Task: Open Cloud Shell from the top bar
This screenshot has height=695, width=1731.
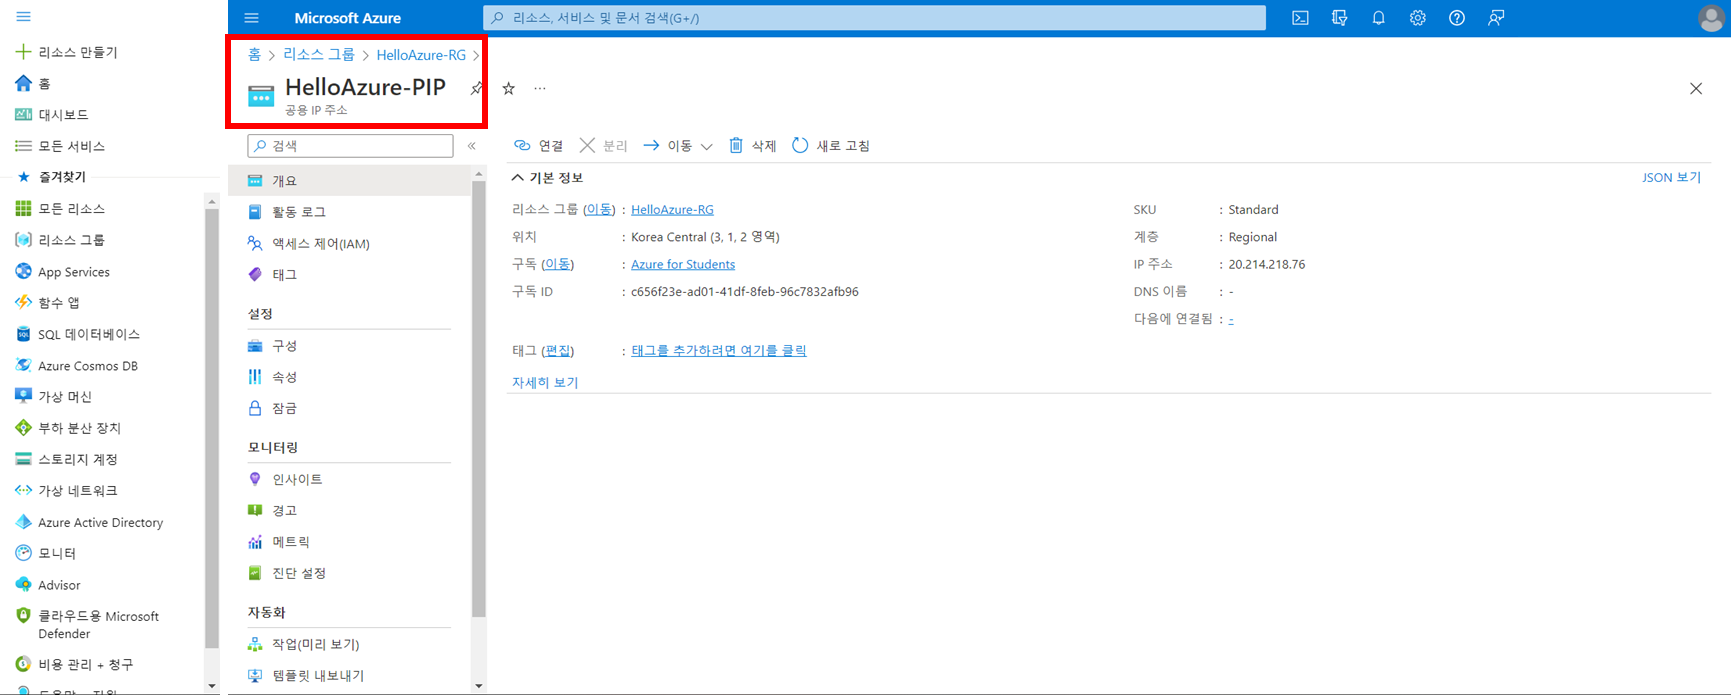Action: (1300, 18)
